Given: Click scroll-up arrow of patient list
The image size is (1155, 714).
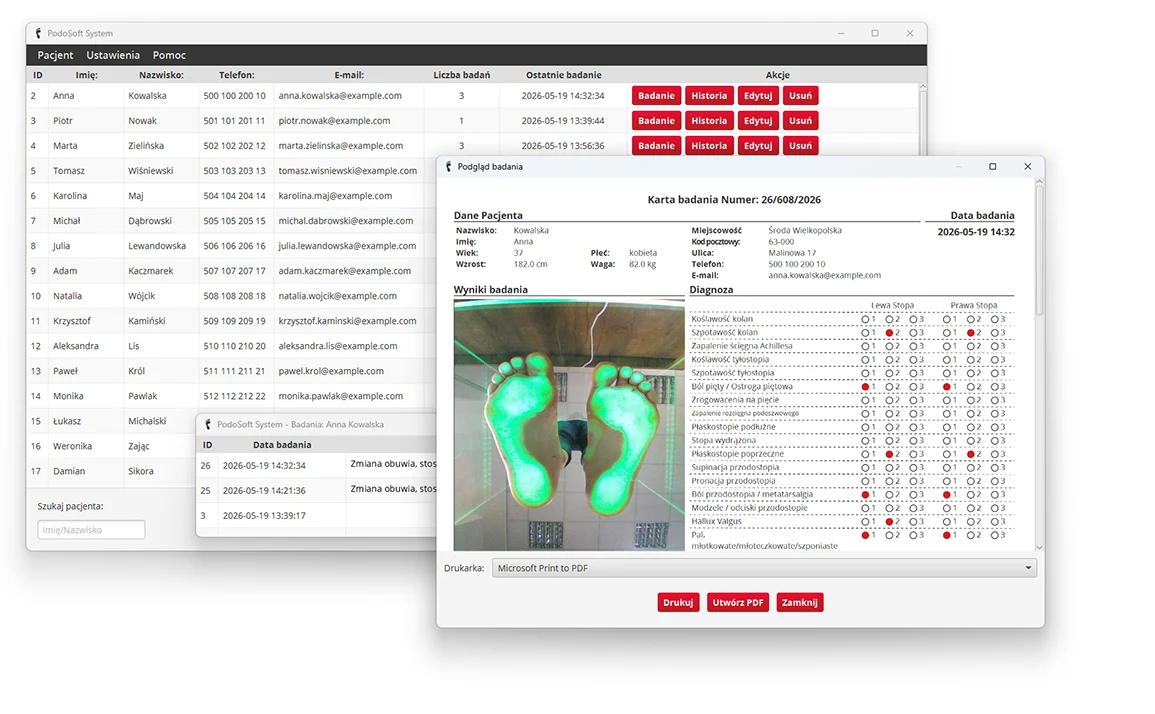Looking at the screenshot, I should click(x=922, y=87).
